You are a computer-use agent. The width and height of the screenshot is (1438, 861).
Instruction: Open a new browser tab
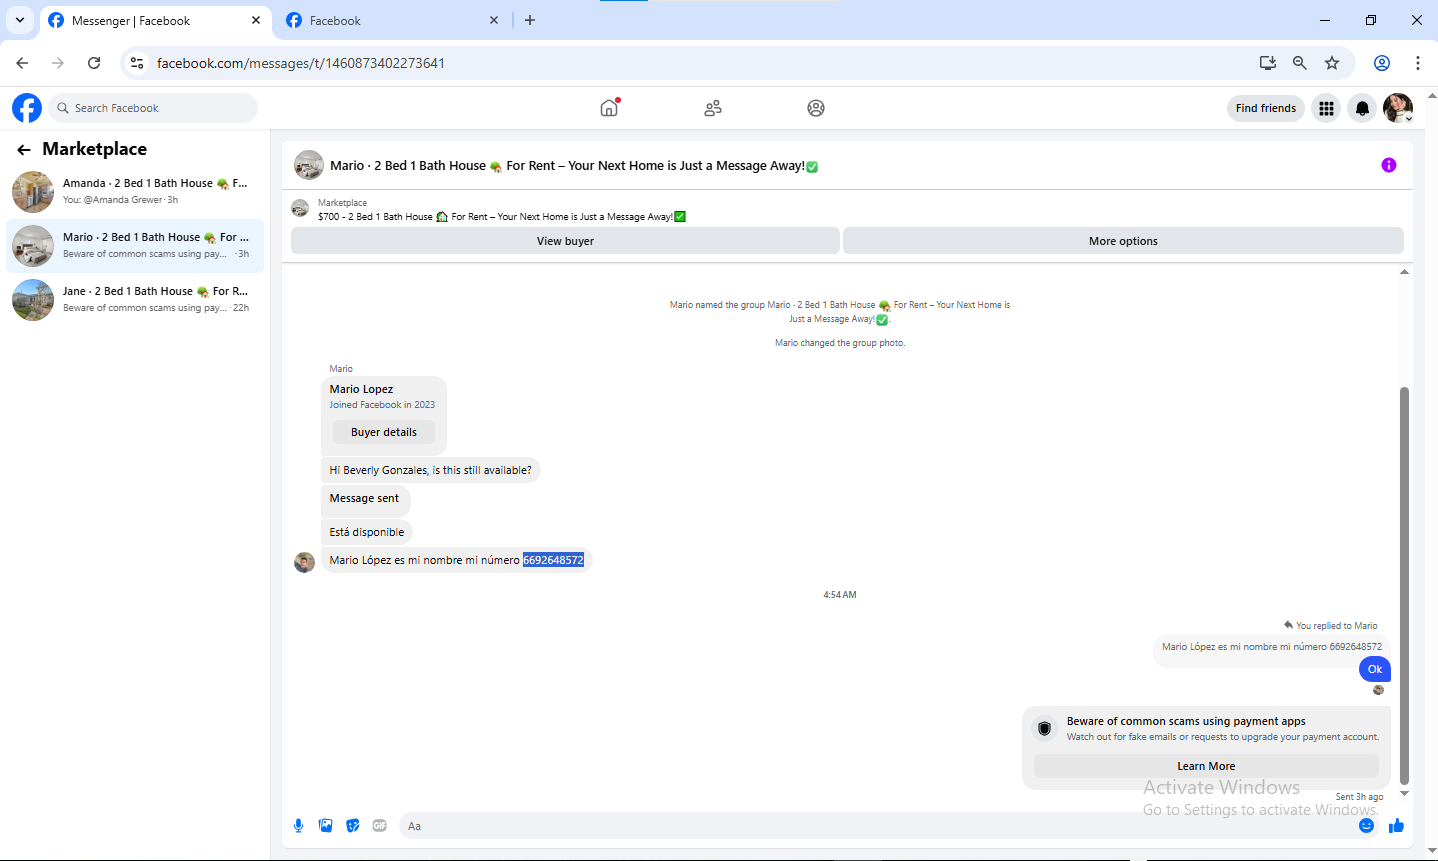(530, 20)
